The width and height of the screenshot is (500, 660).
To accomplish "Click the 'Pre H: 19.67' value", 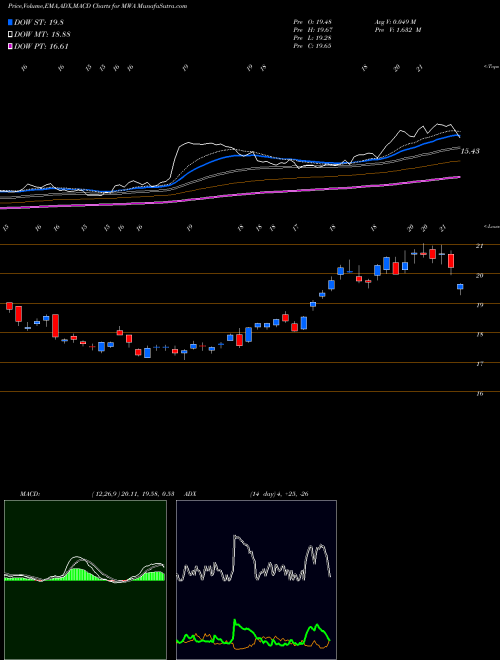I will (312, 30).
